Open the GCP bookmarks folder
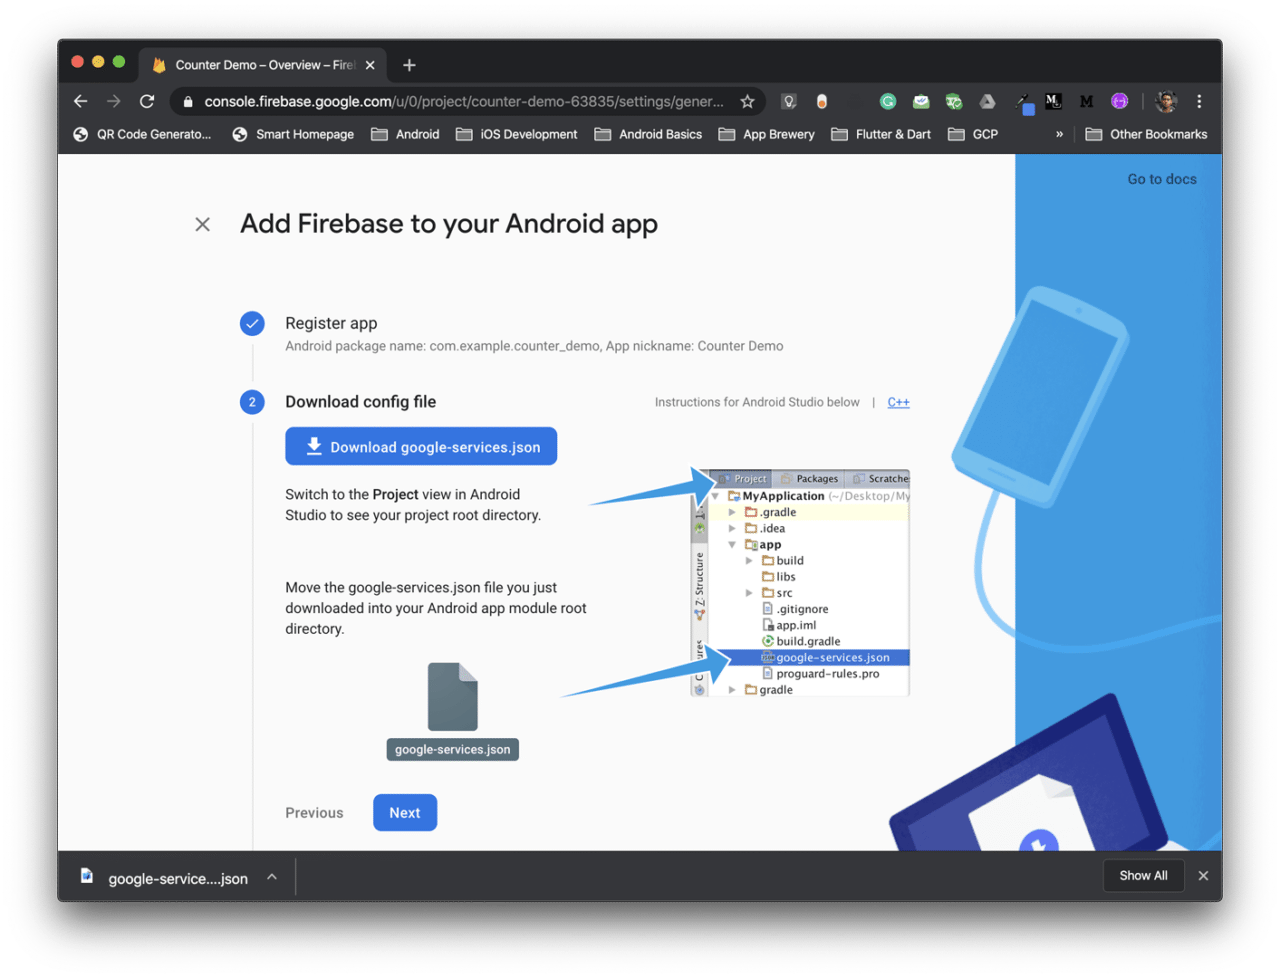Image resolution: width=1280 pixels, height=978 pixels. (x=973, y=134)
